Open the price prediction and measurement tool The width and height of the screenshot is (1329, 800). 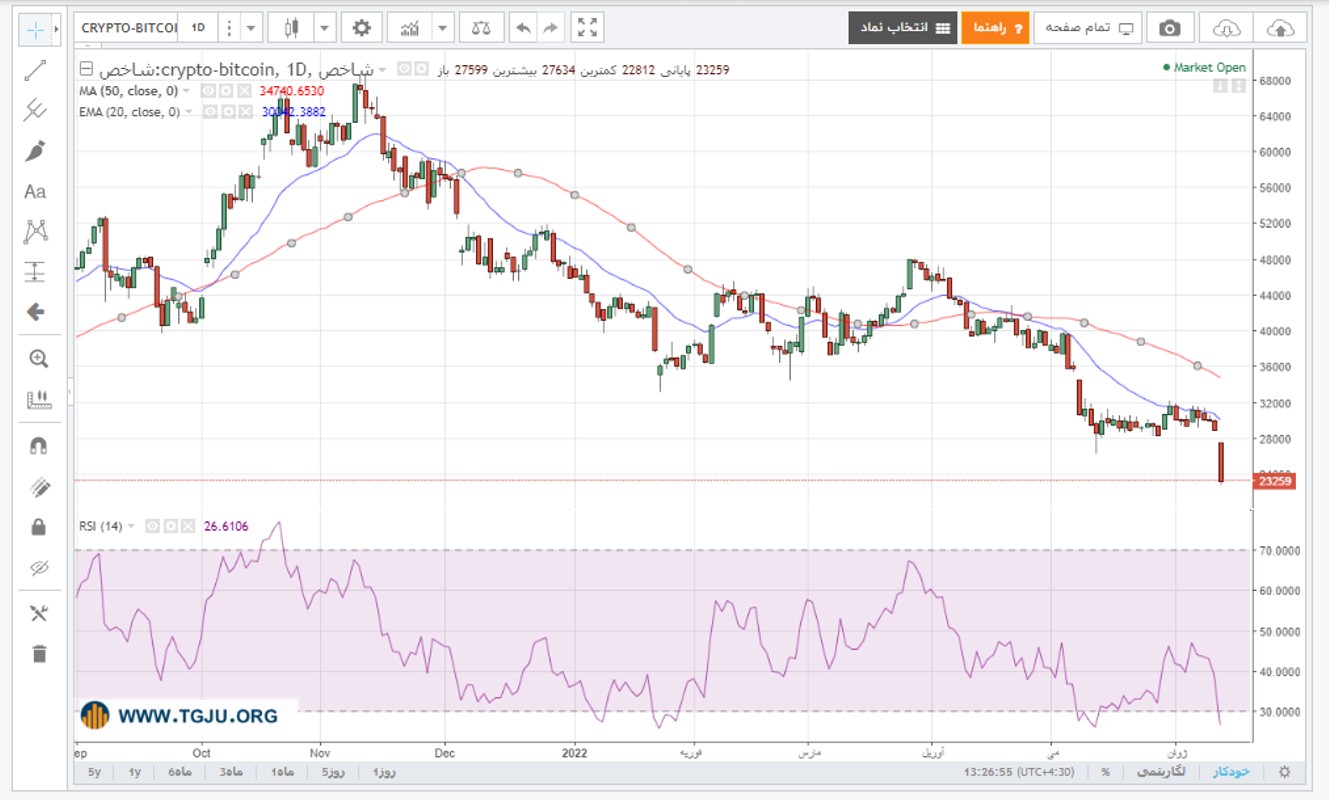click(x=36, y=272)
